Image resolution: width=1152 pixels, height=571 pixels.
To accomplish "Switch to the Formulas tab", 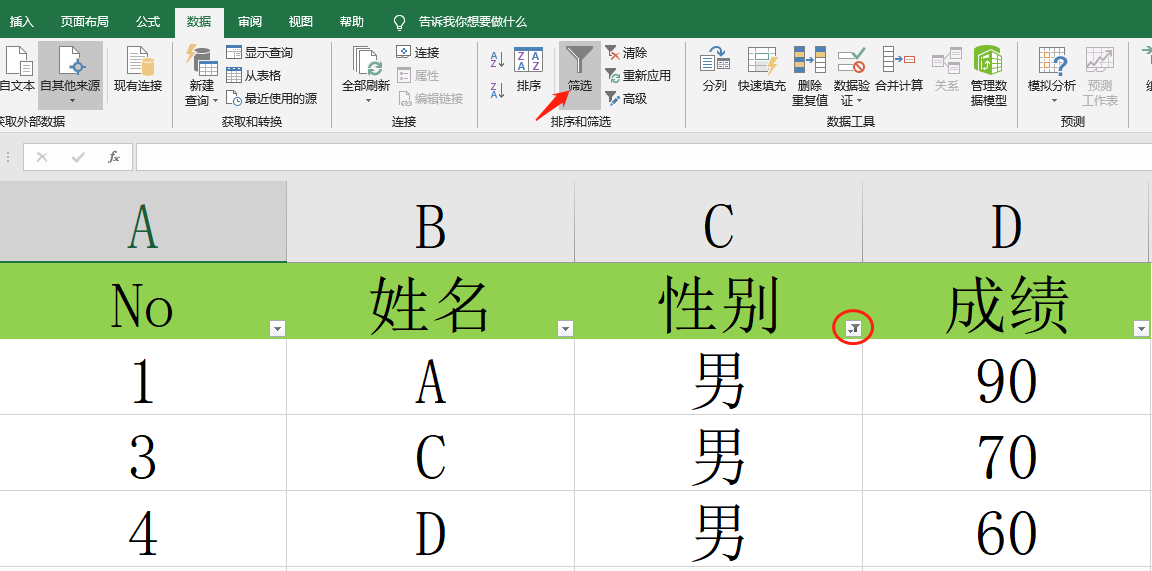I will (148, 21).
